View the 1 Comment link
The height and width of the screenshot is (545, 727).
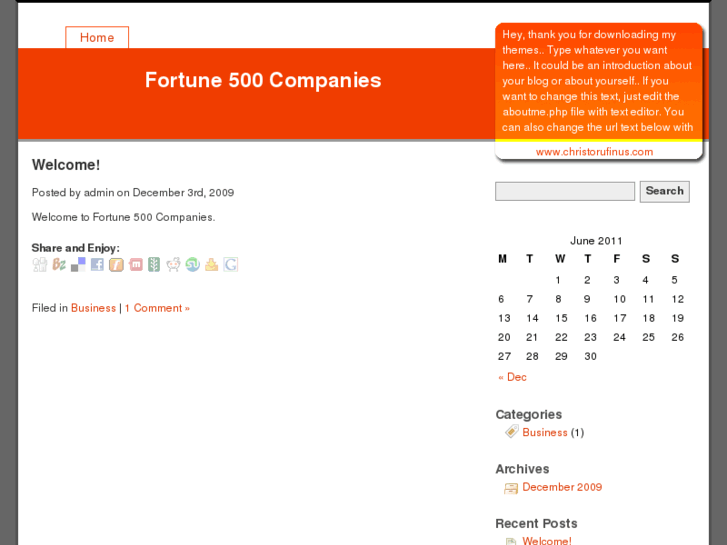point(157,308)
